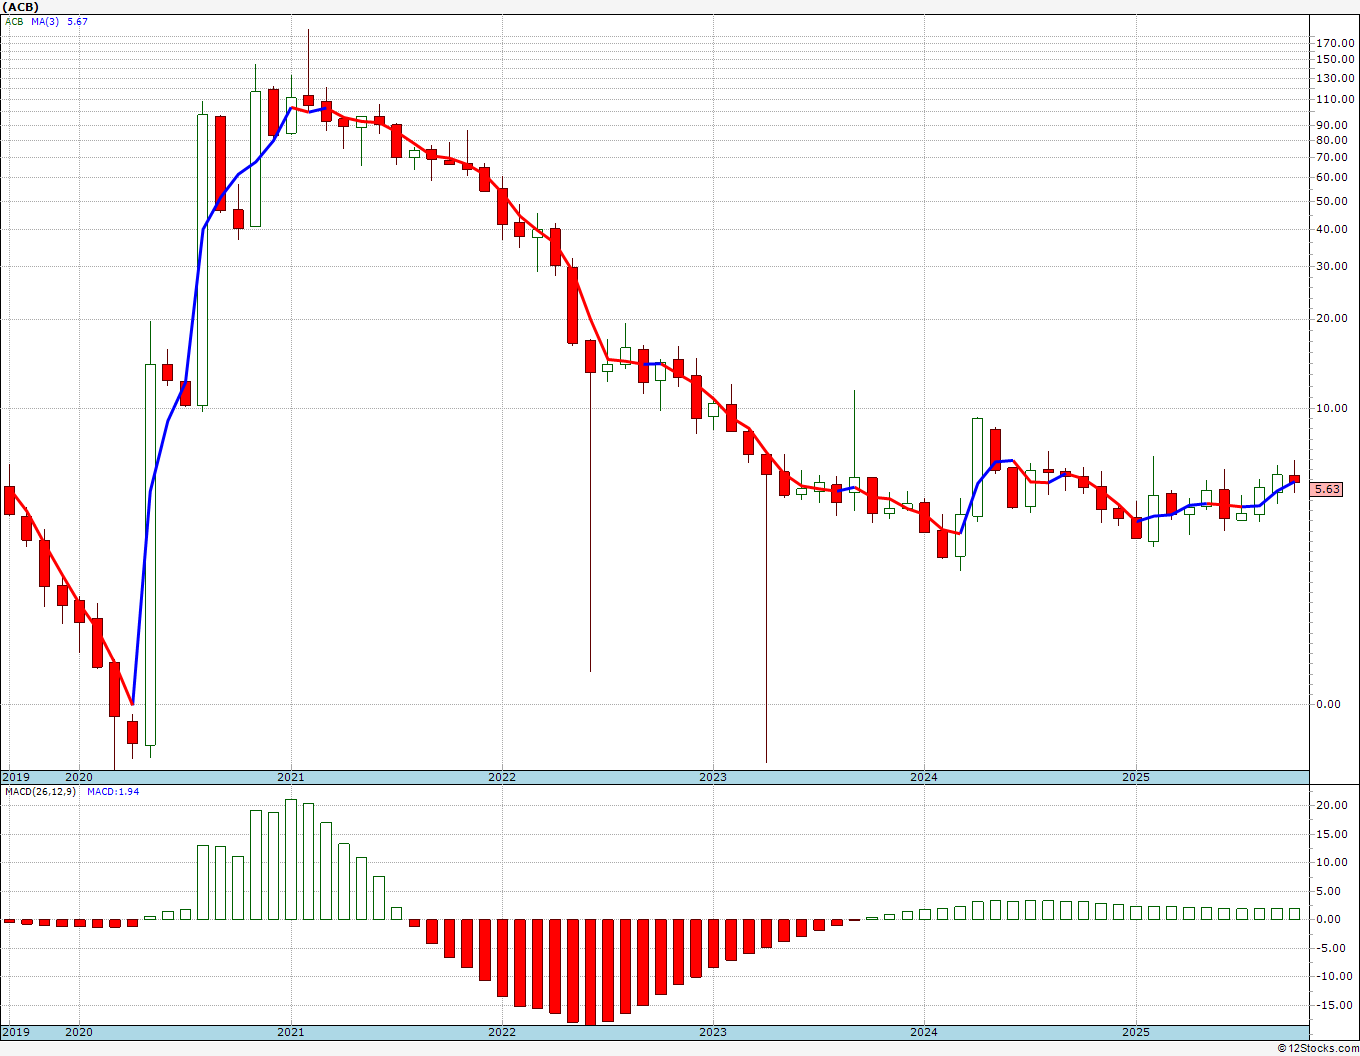Click the (ACB) chart title

(21, 7)
